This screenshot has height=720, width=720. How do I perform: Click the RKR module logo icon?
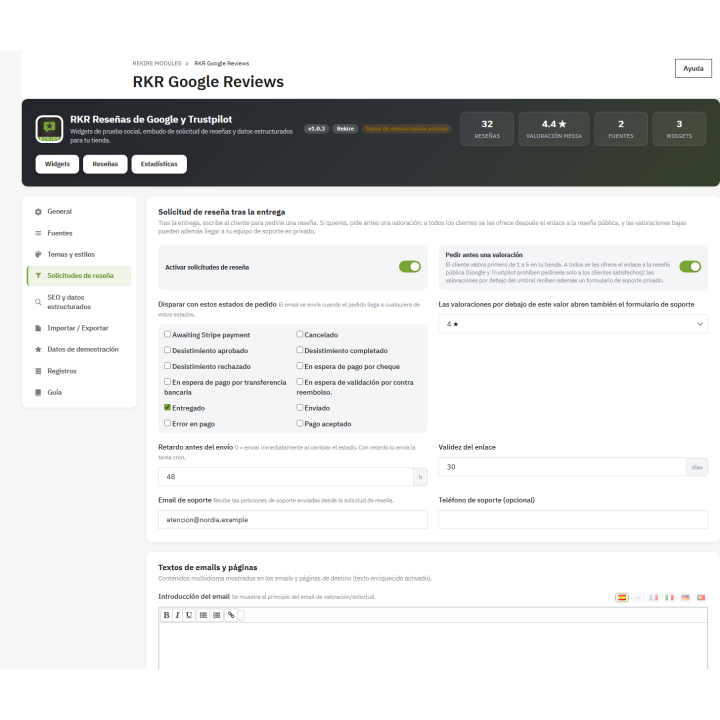[49, 129]
